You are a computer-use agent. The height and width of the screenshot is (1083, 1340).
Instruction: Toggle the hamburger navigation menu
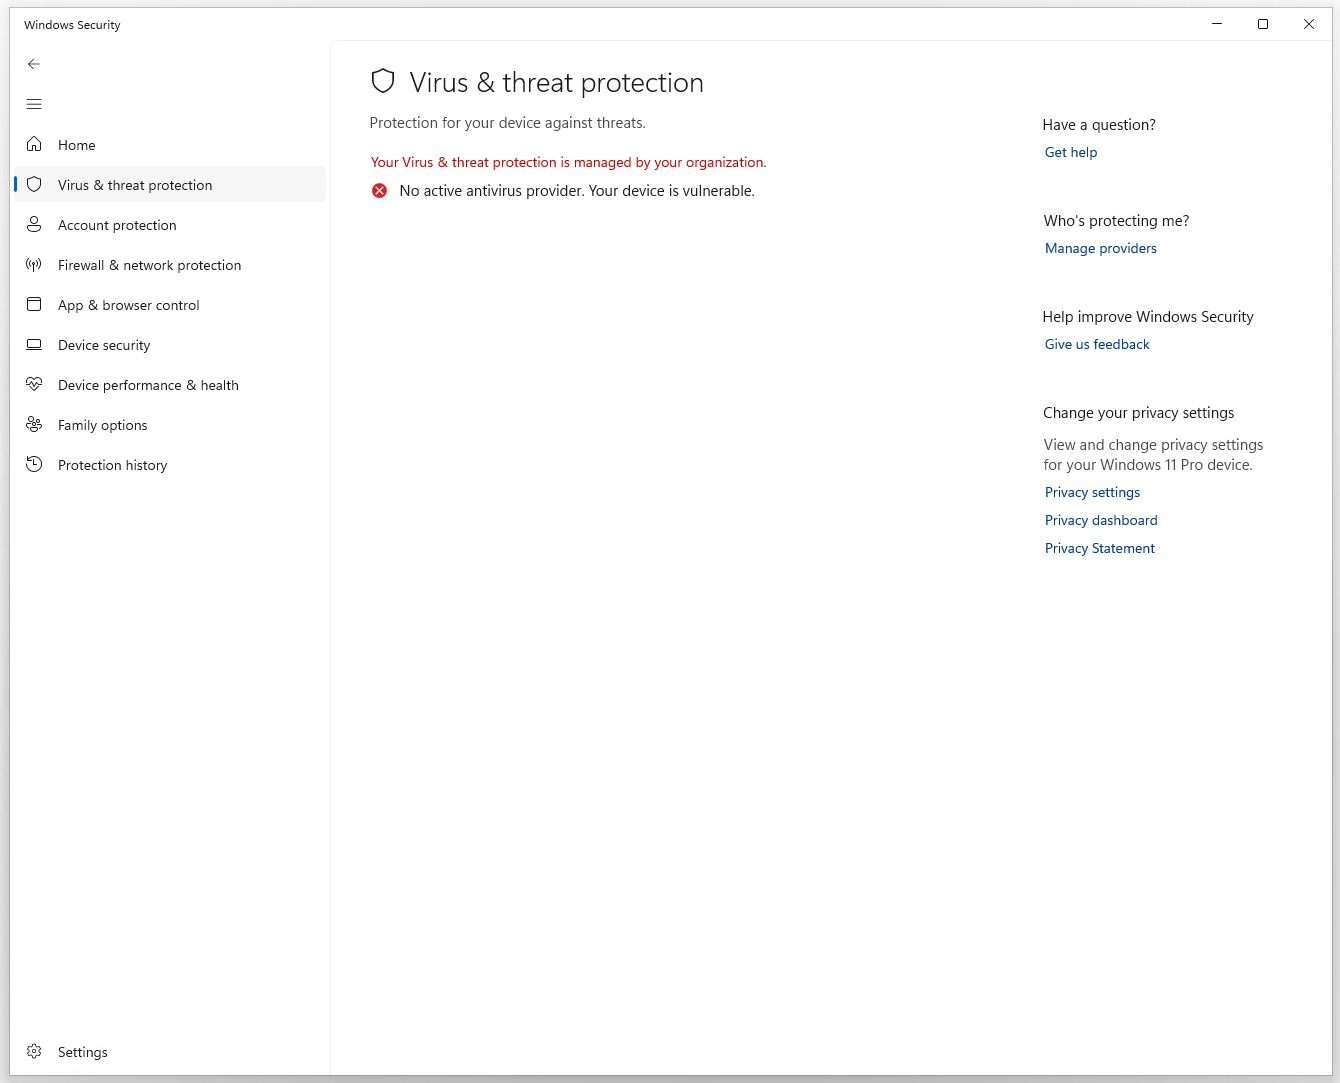coord(34,104)
